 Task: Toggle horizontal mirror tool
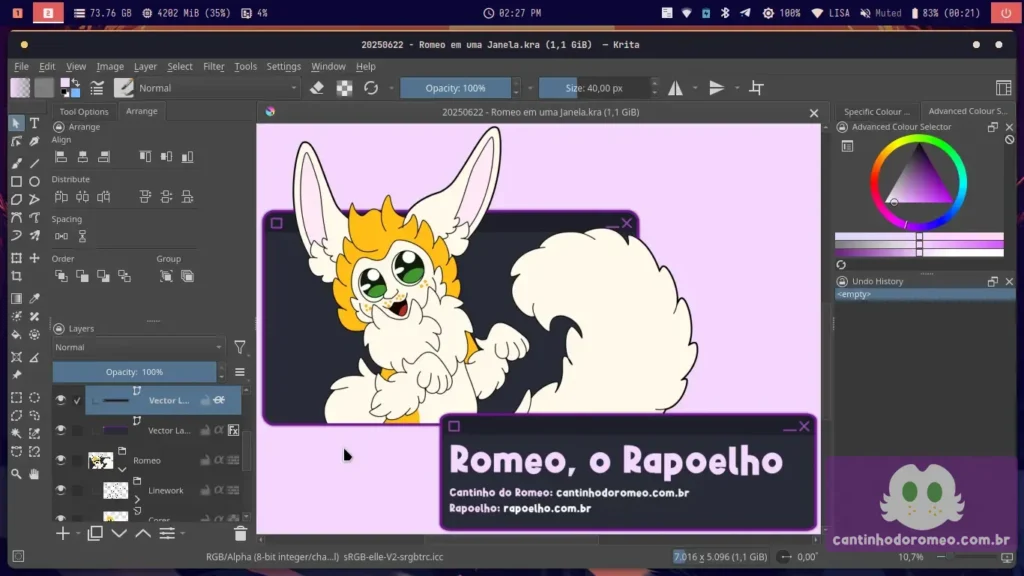pyautogui.click(x=675, y=88)
